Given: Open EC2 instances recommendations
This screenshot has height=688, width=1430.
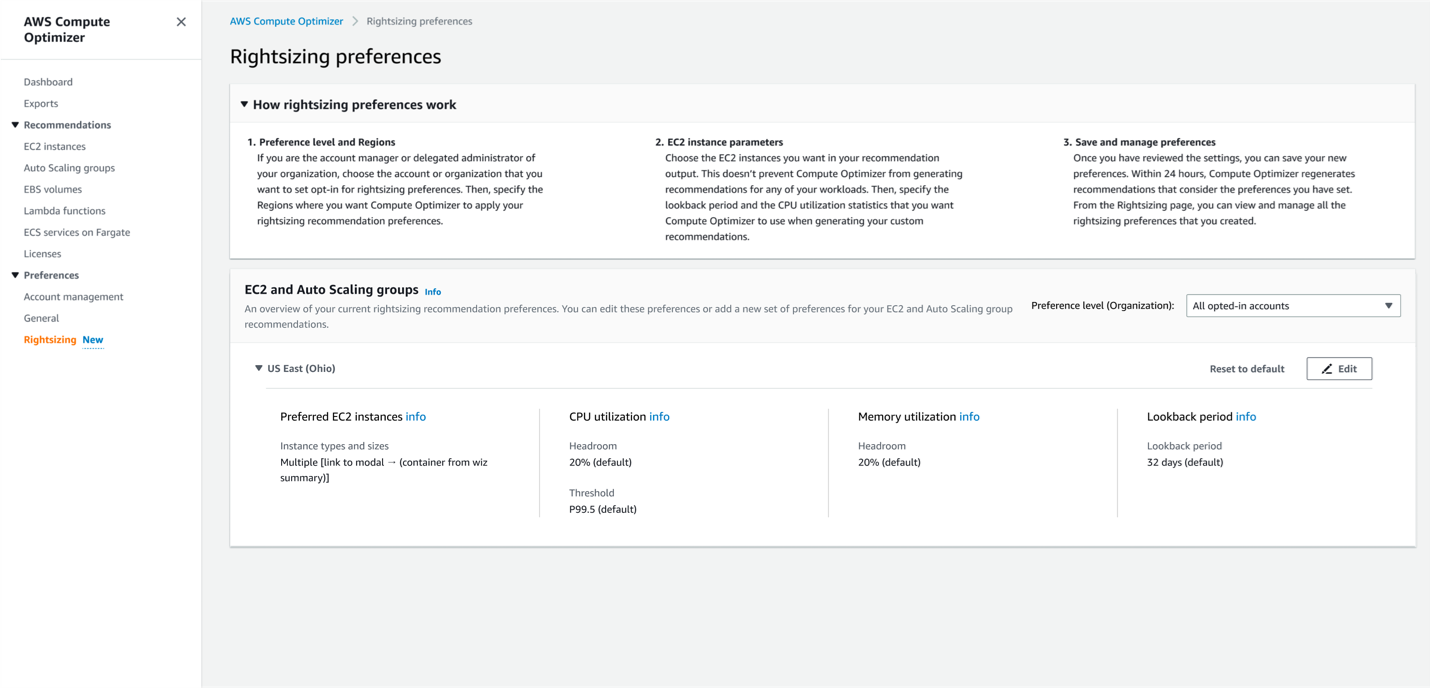Looking at the screenshot, I should (55, 146).
